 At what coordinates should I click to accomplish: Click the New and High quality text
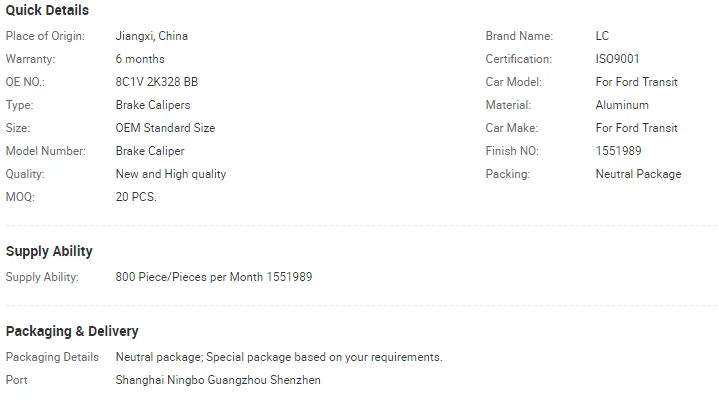pyautogui.click(x=171, y=174)
